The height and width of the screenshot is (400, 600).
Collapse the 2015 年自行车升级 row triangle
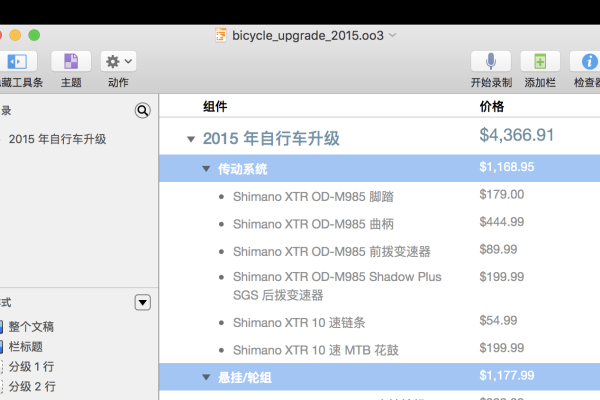click(x=191, y=139)
